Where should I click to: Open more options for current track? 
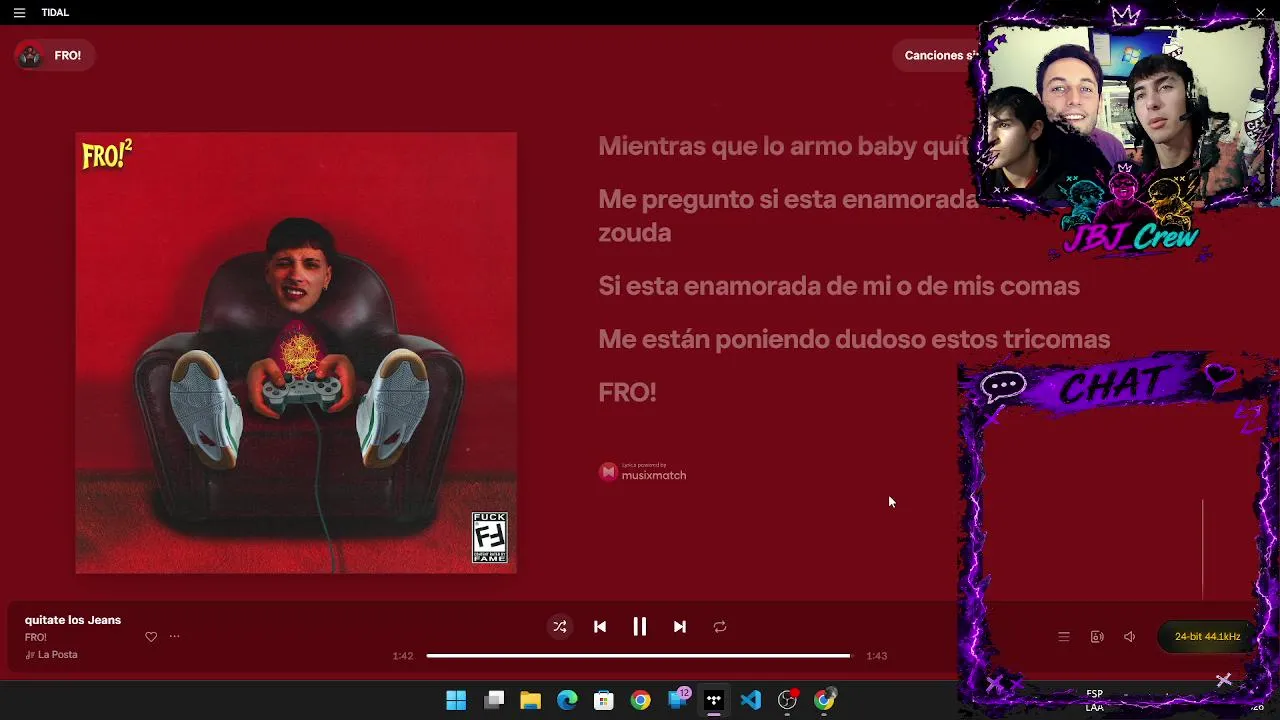pyautogui.click(x=174, y=637)
